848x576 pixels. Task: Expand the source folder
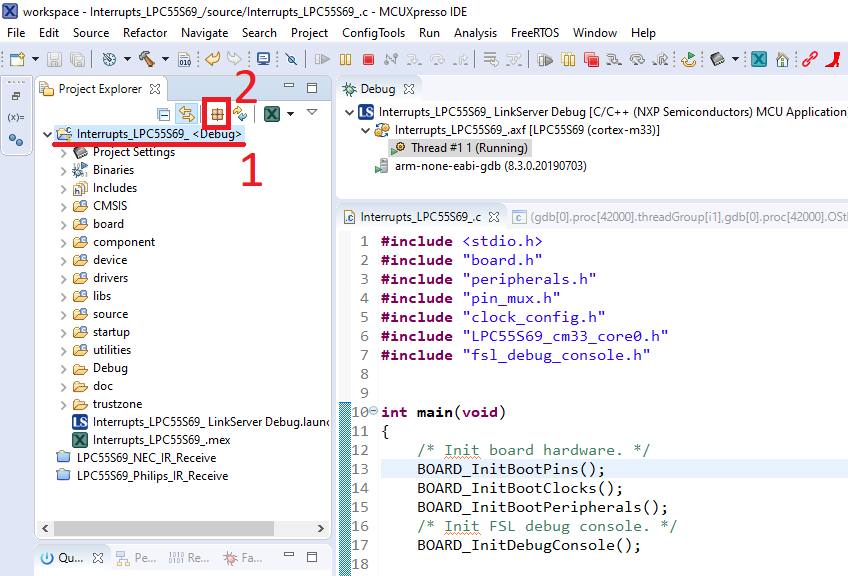[x=64, y=314]
